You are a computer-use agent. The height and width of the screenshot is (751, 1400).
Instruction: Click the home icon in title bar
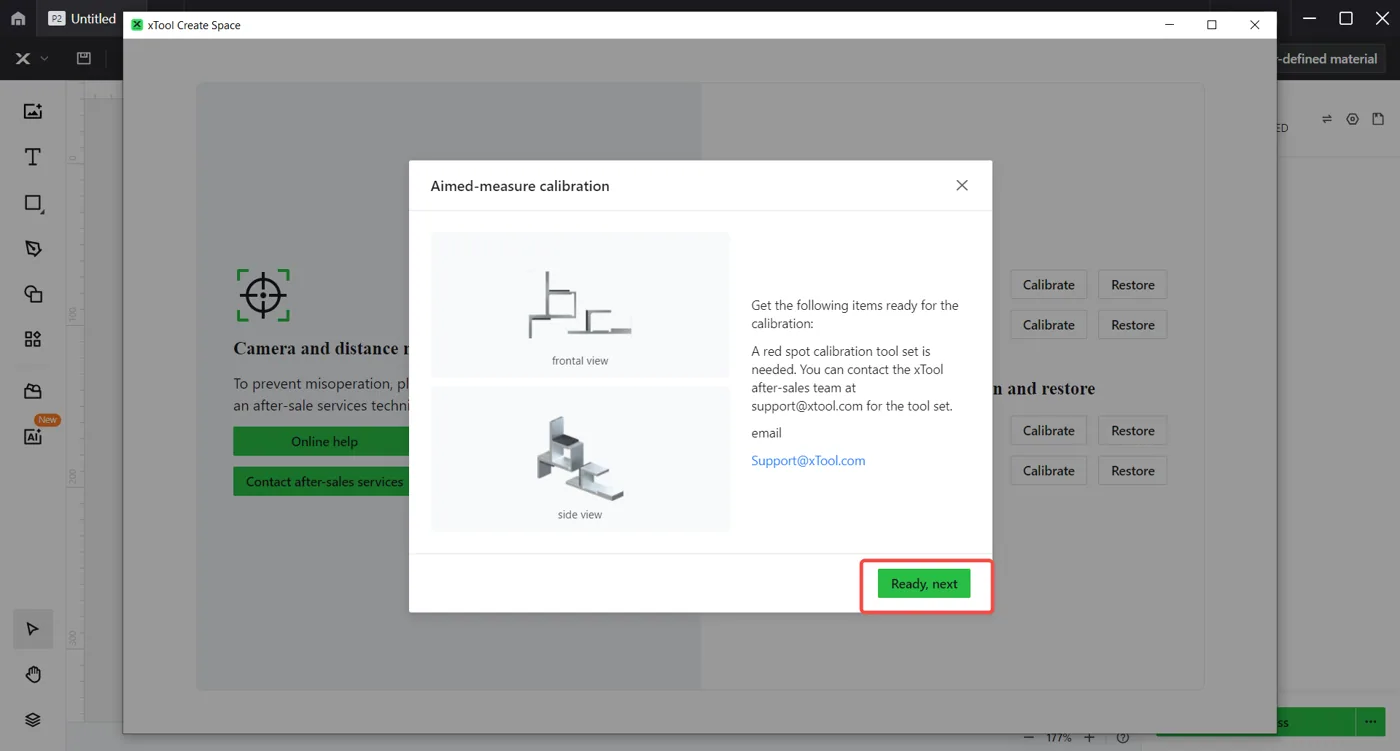coord(18,19)
